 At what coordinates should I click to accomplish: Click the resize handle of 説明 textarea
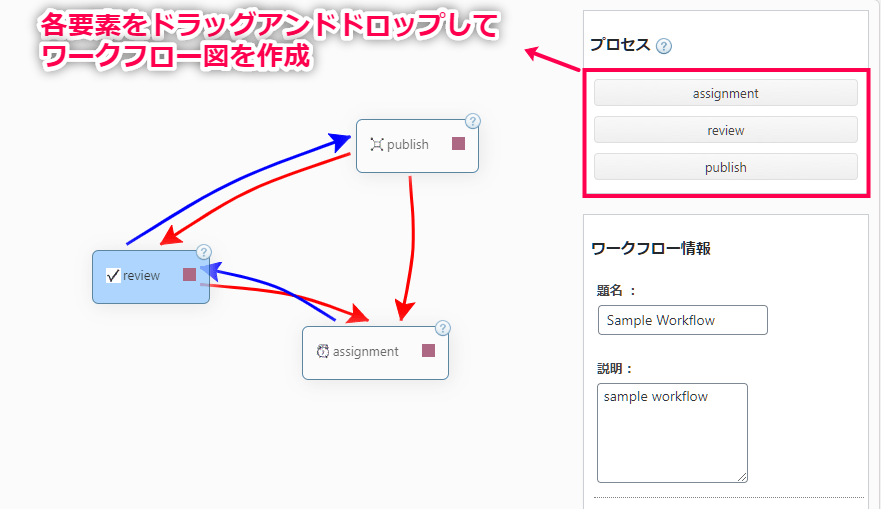(742, 478)
